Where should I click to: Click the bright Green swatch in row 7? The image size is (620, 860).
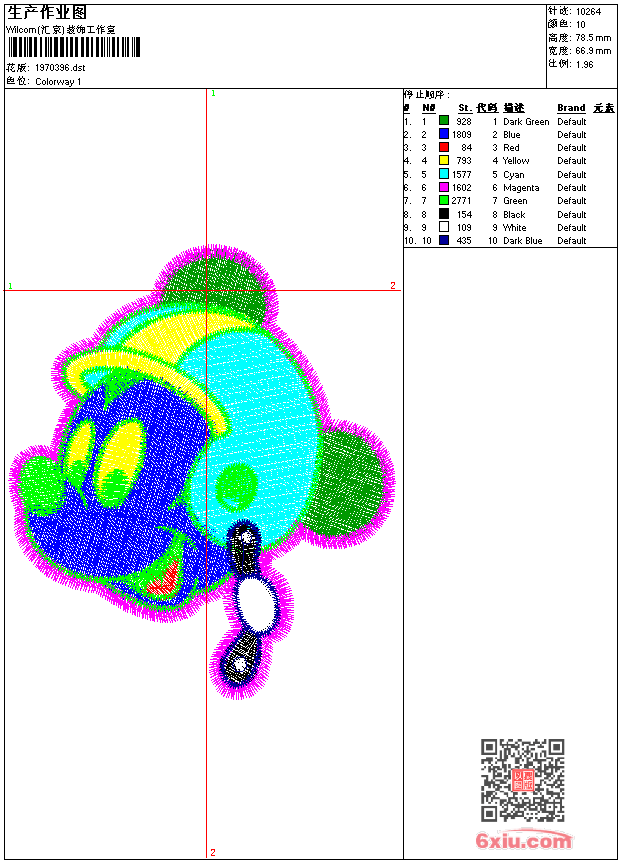(444, 200)
